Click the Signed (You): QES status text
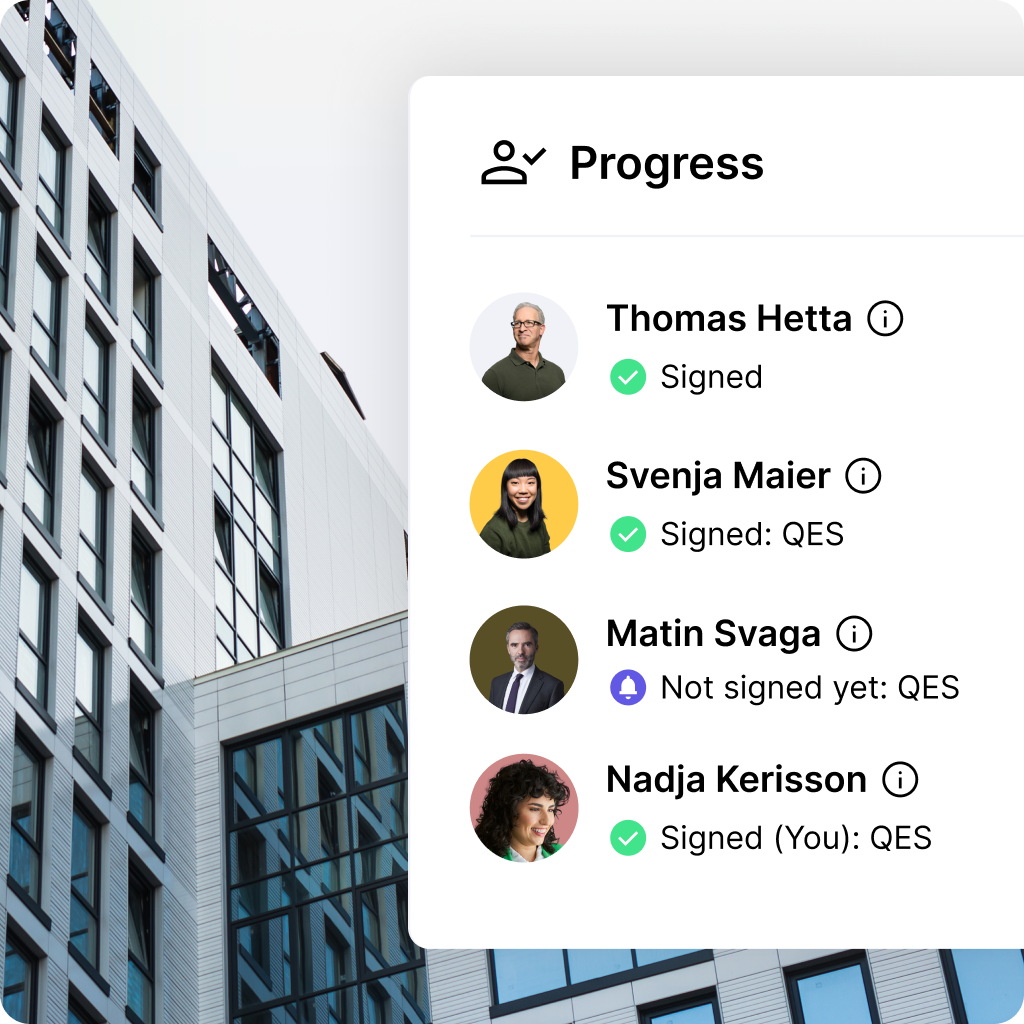1024x1024 pixels. pos(796,839)
